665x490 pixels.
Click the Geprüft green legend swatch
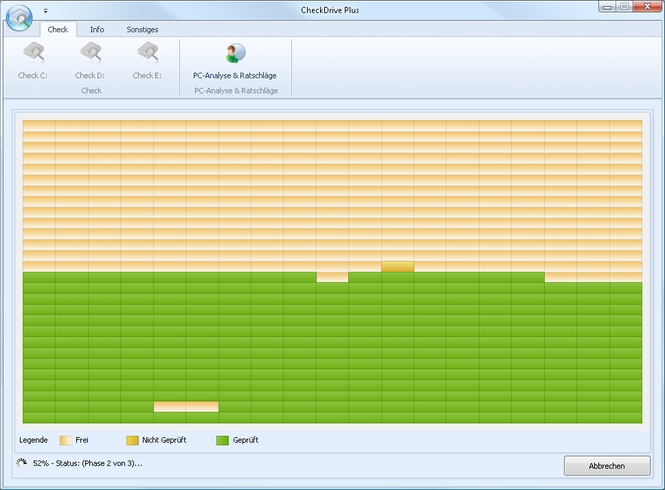(222, 440)
